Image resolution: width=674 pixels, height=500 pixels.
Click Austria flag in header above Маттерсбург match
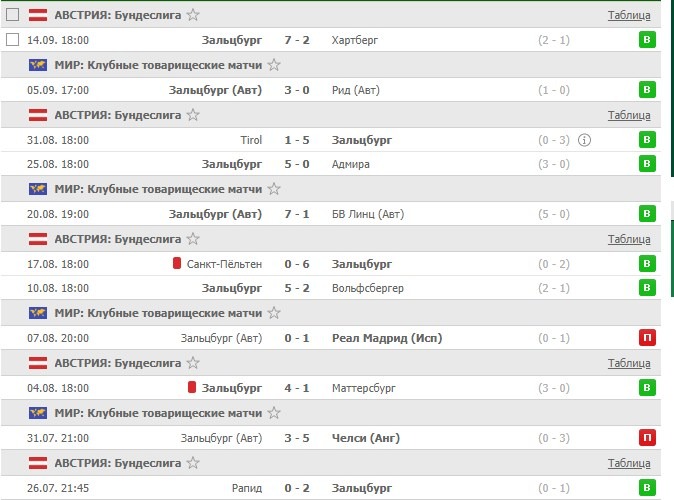click(x=38, y=363)
